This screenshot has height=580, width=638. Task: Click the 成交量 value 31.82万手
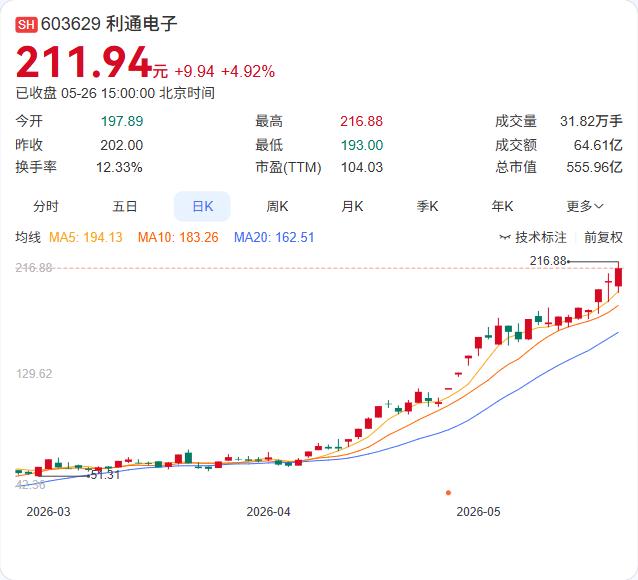pos(591,121)
